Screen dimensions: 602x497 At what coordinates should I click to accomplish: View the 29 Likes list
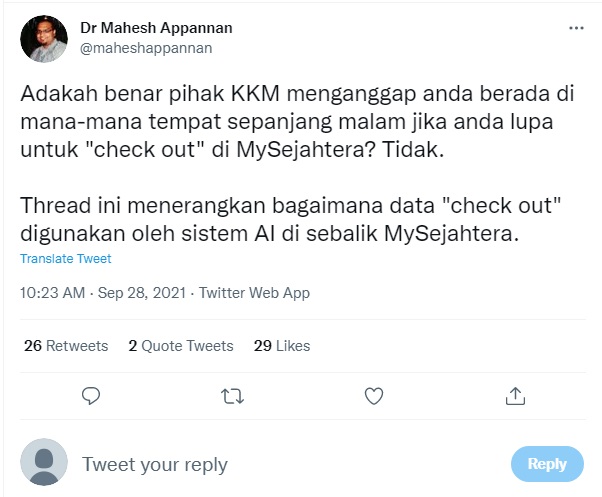coord(282,346)
